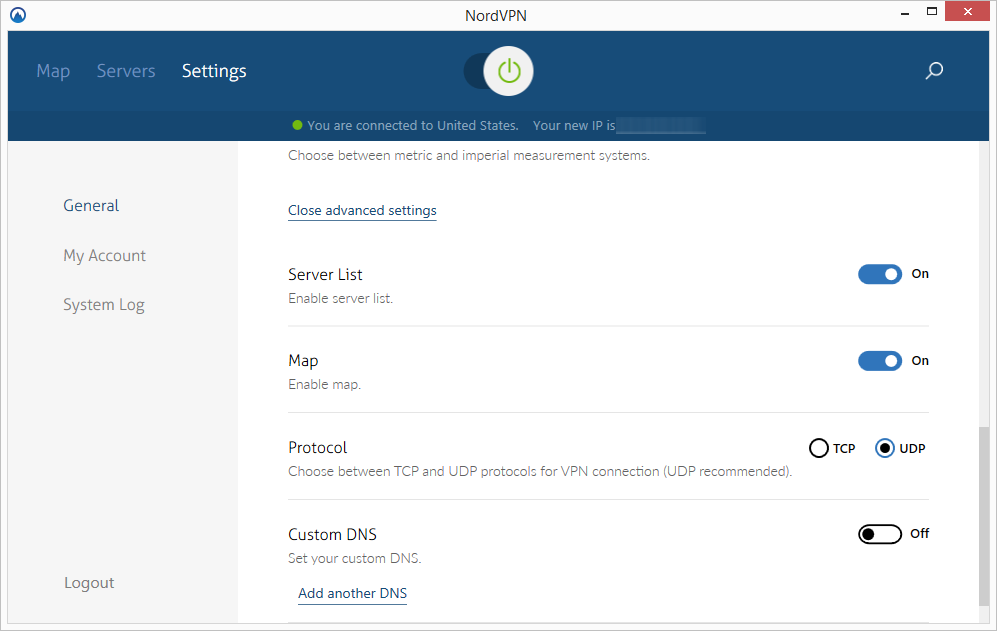The height and width of the screenshot is (631, 997).
Task: Click the Add another DNS link
Action: click(352, 593)
